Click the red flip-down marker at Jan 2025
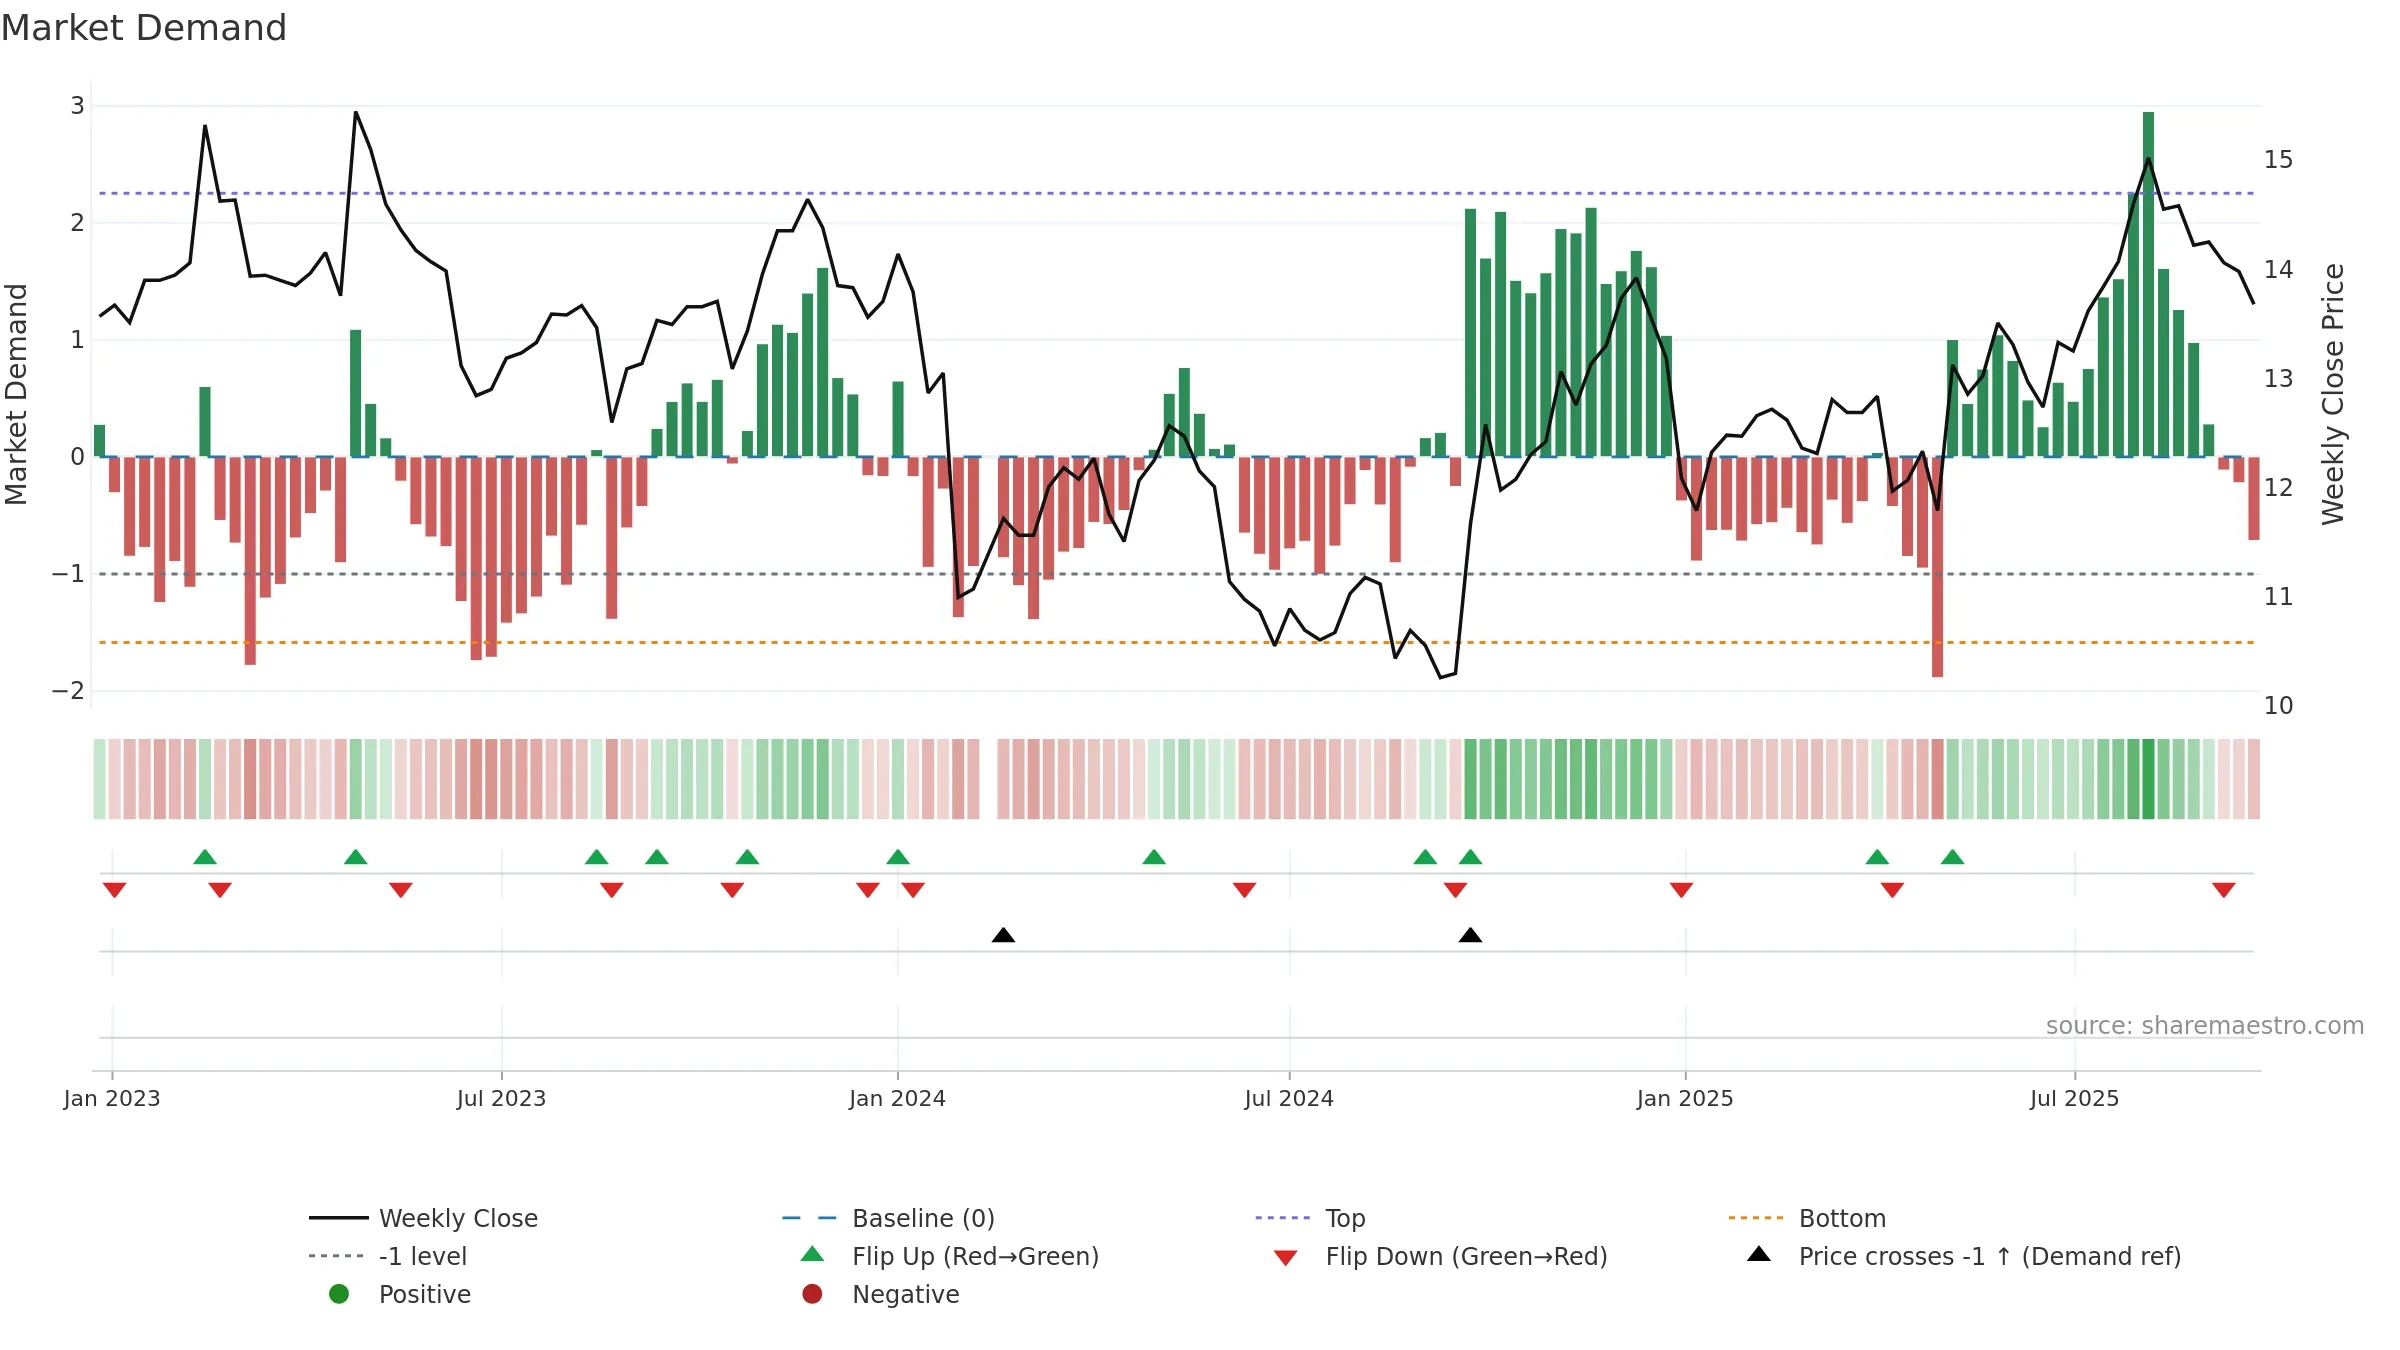 click(1681, 890)
